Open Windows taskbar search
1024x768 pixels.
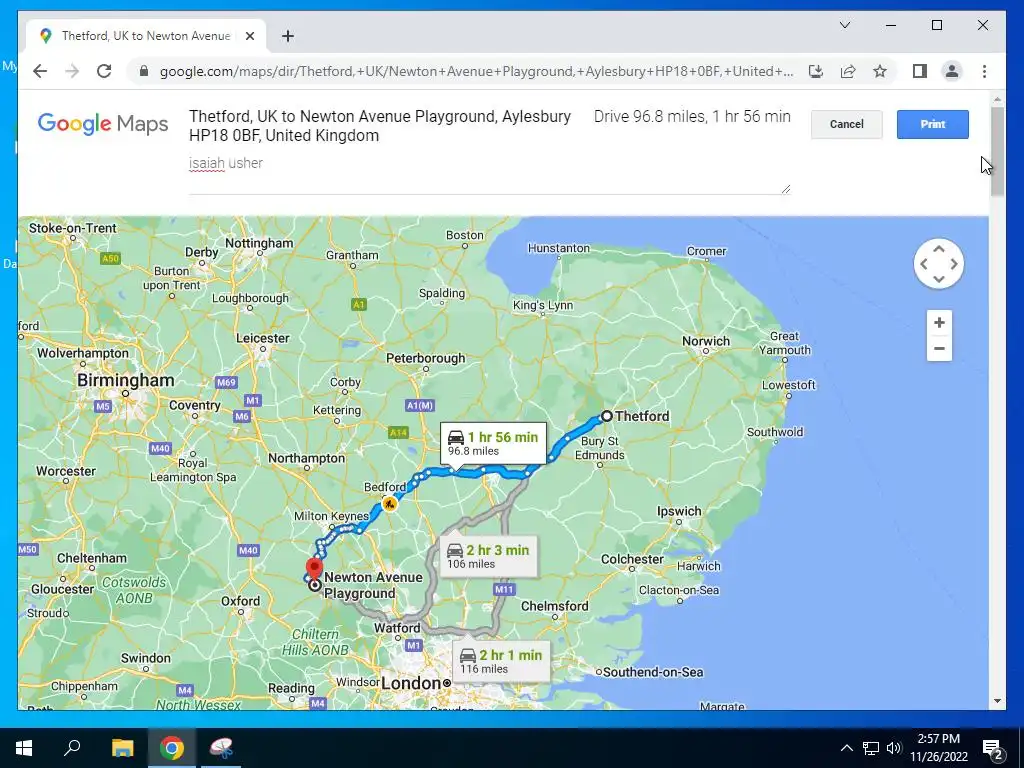click(72, 748)
